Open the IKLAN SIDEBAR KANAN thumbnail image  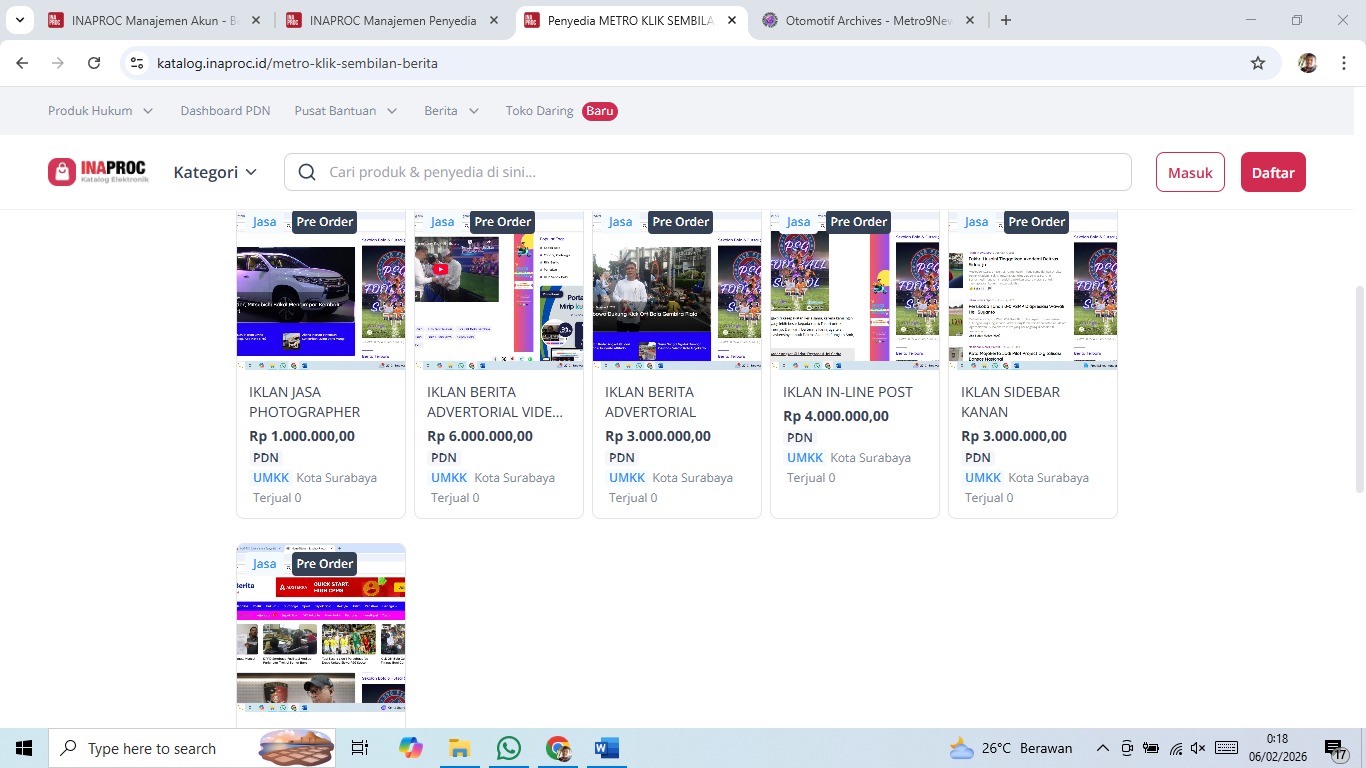[1033, 291]
